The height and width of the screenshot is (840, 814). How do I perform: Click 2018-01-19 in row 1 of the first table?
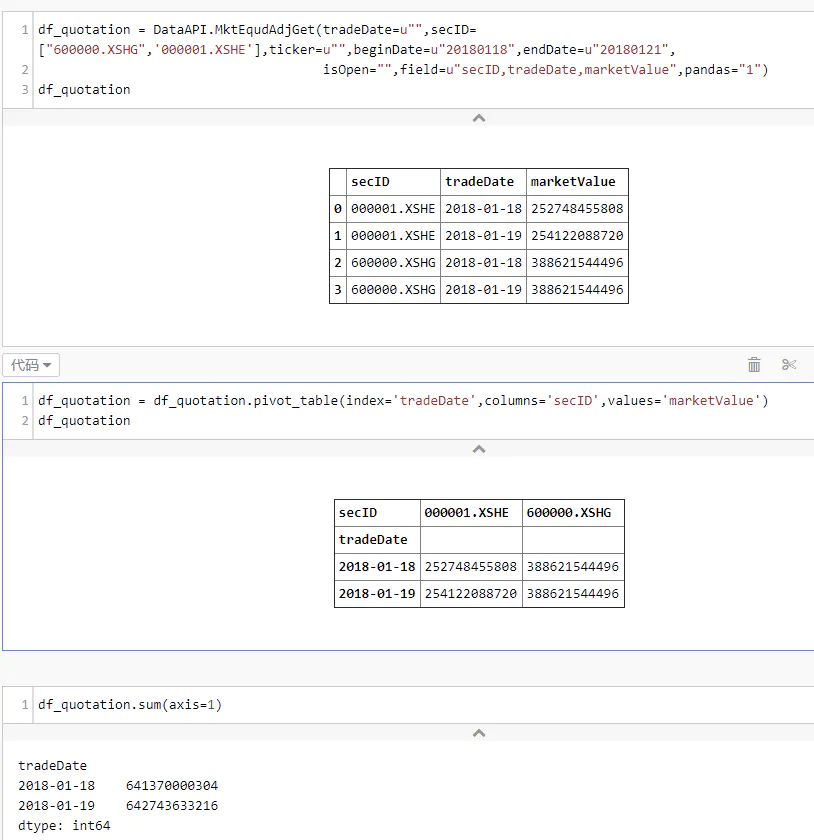click(x=483, y=236)
